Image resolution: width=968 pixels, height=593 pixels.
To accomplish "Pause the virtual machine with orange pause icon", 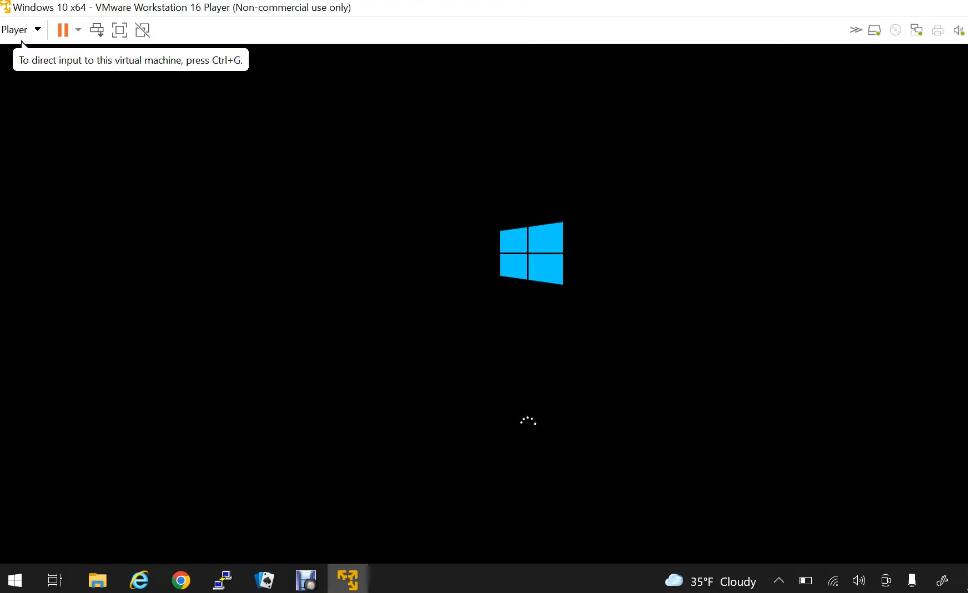I will (x=62, y=30).
